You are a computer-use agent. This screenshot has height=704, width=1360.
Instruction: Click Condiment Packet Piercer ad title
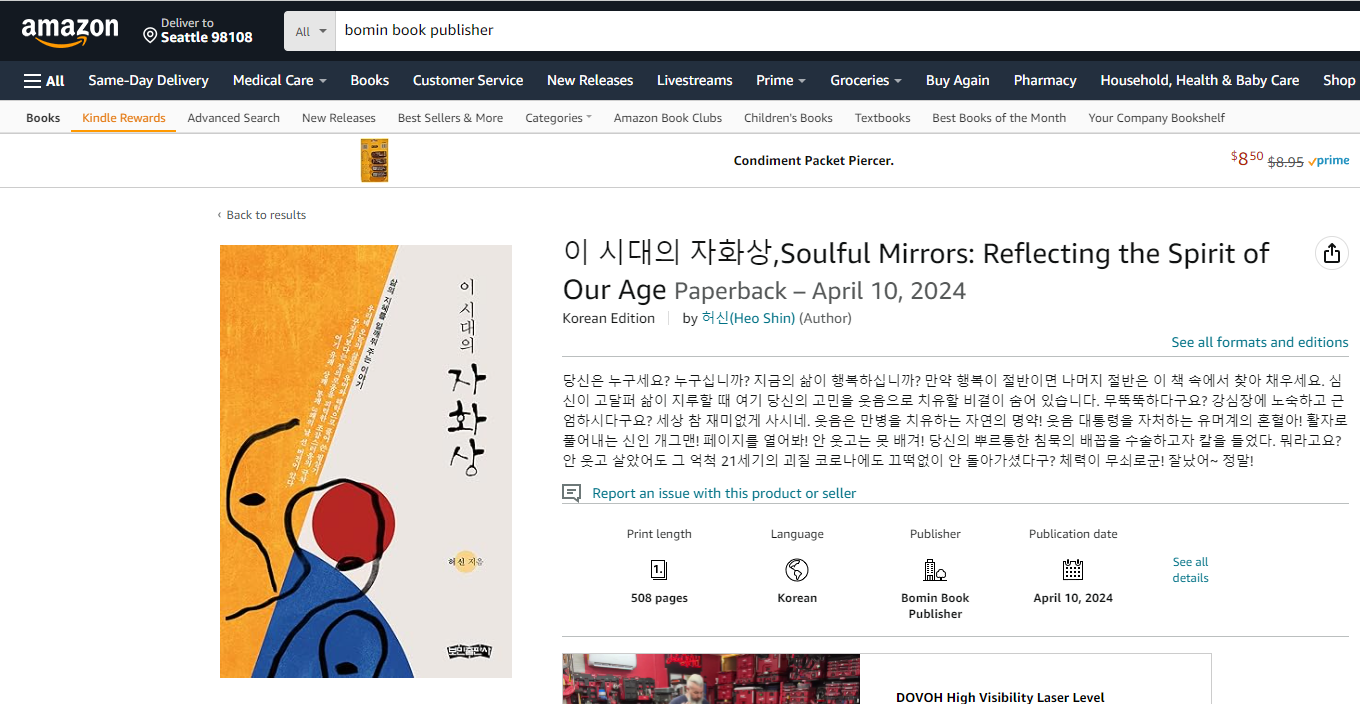(814, 161)
